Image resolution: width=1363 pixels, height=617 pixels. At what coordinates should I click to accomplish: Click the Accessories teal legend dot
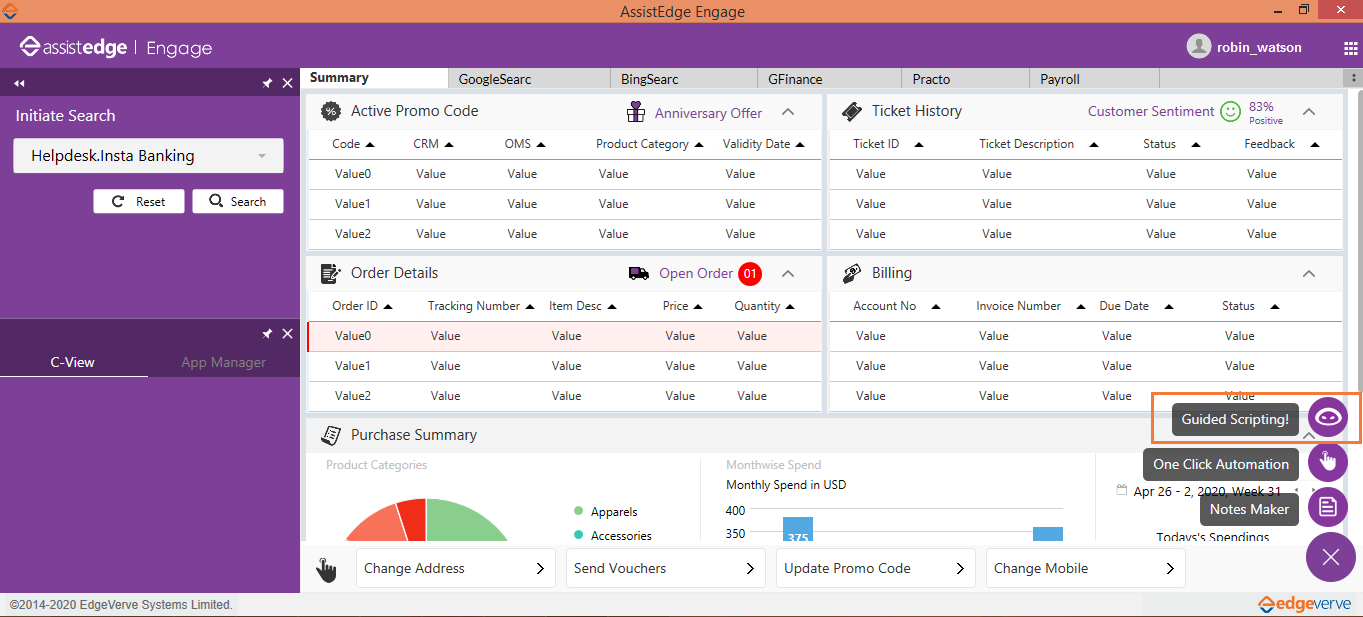[x=579, y=535]
